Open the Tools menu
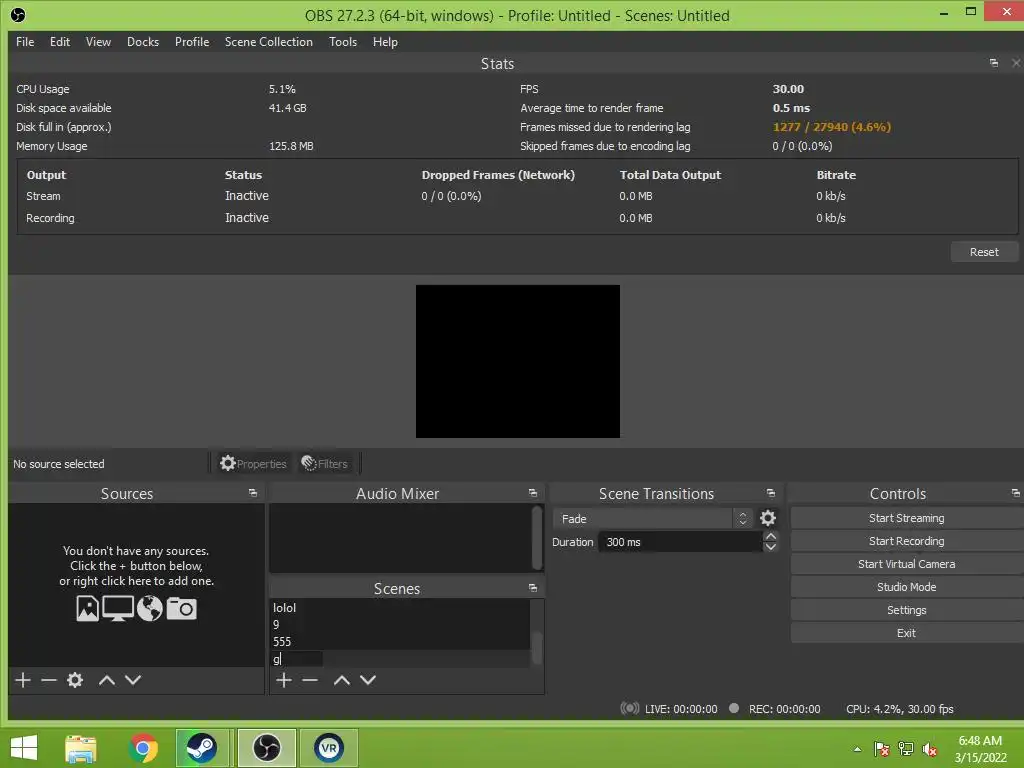Viewport: 1024px width, 768px height. (x=343, y=42)
